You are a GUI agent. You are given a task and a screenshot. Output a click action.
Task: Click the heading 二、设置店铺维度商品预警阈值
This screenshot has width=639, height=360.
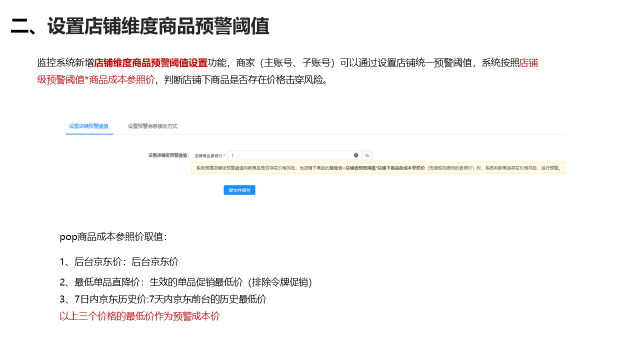tap(140, 26)
